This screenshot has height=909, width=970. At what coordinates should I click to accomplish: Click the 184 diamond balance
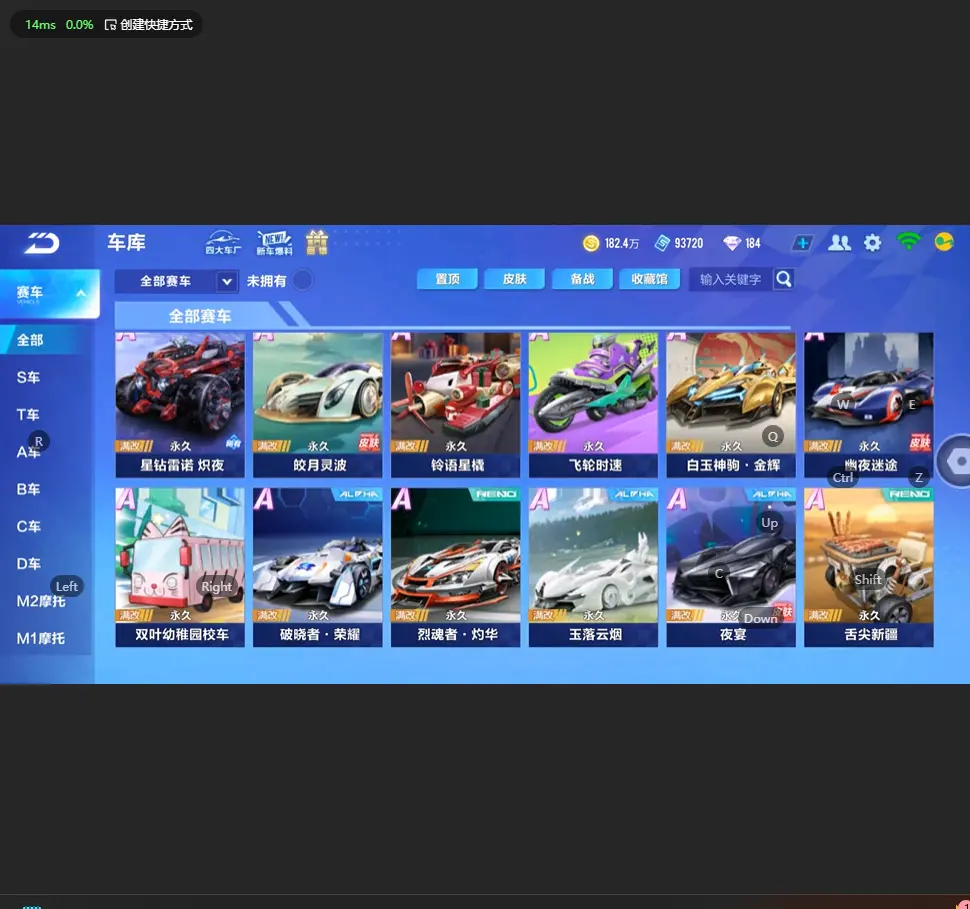(753, 243)
